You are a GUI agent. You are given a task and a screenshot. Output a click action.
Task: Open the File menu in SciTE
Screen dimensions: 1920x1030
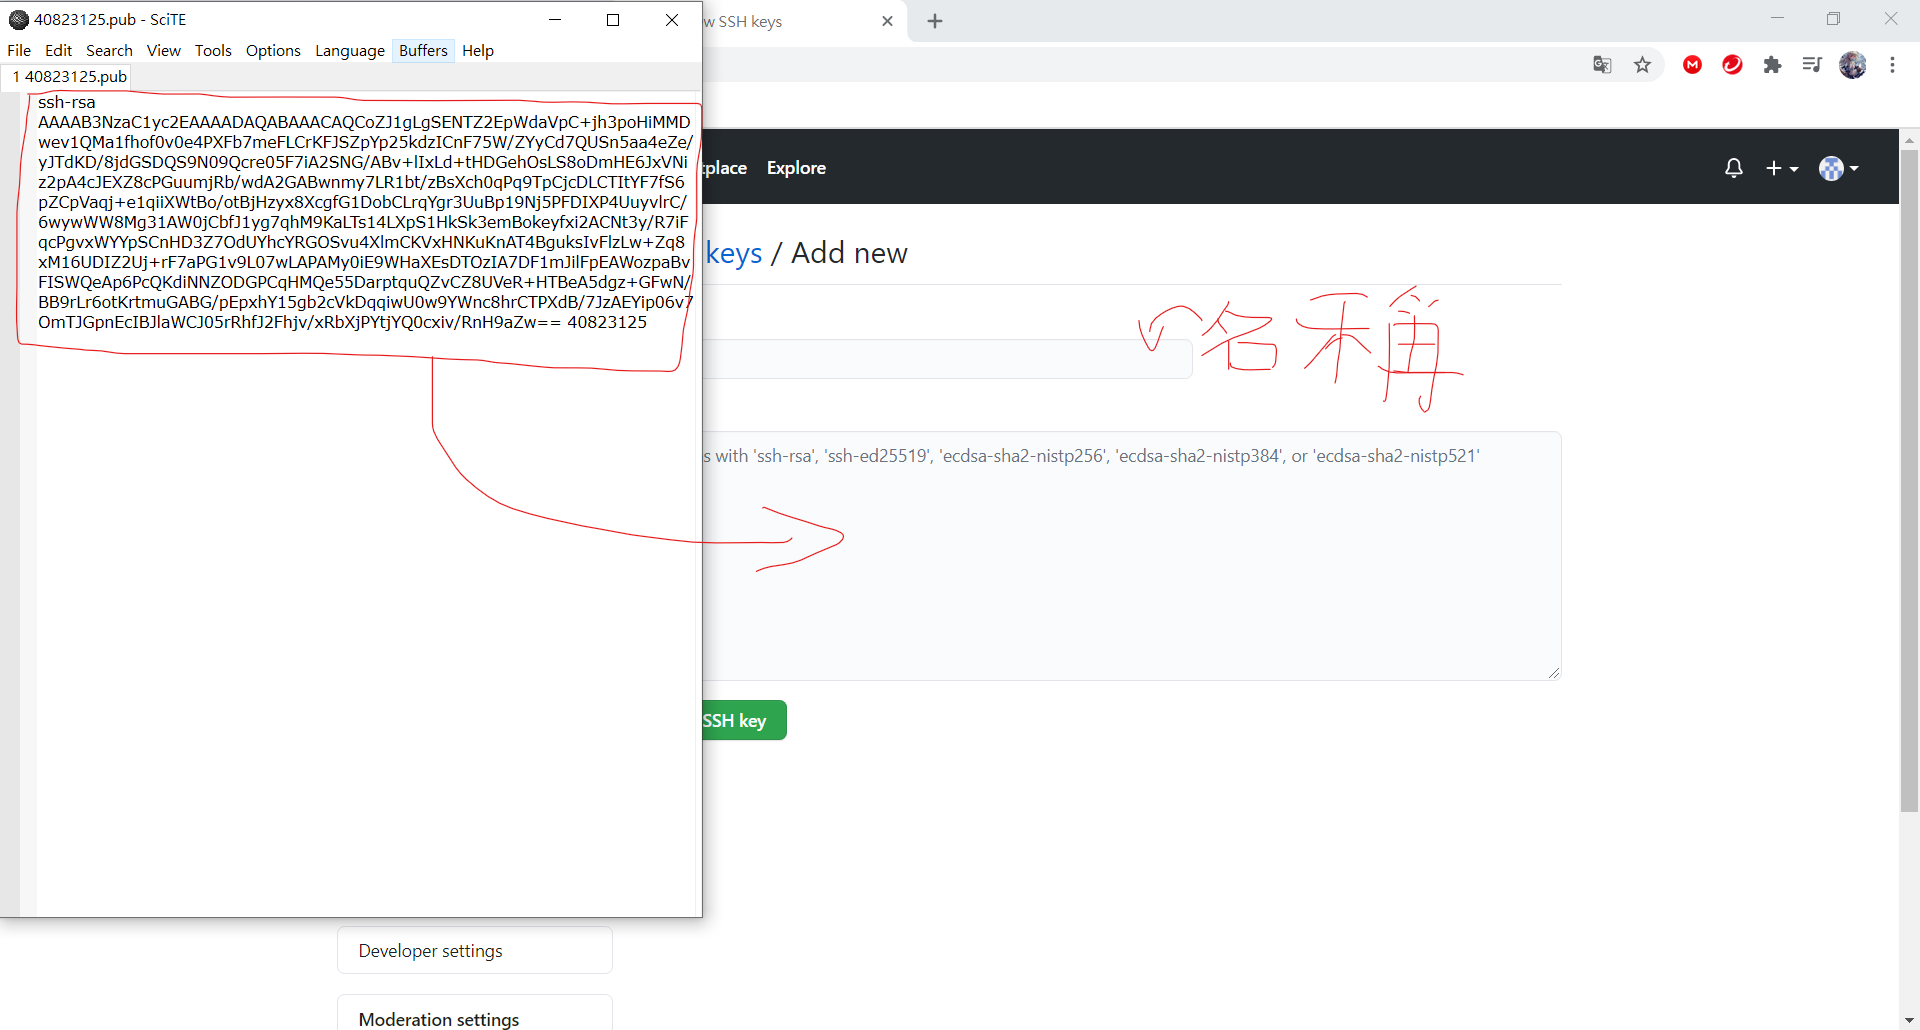point(19,50)
